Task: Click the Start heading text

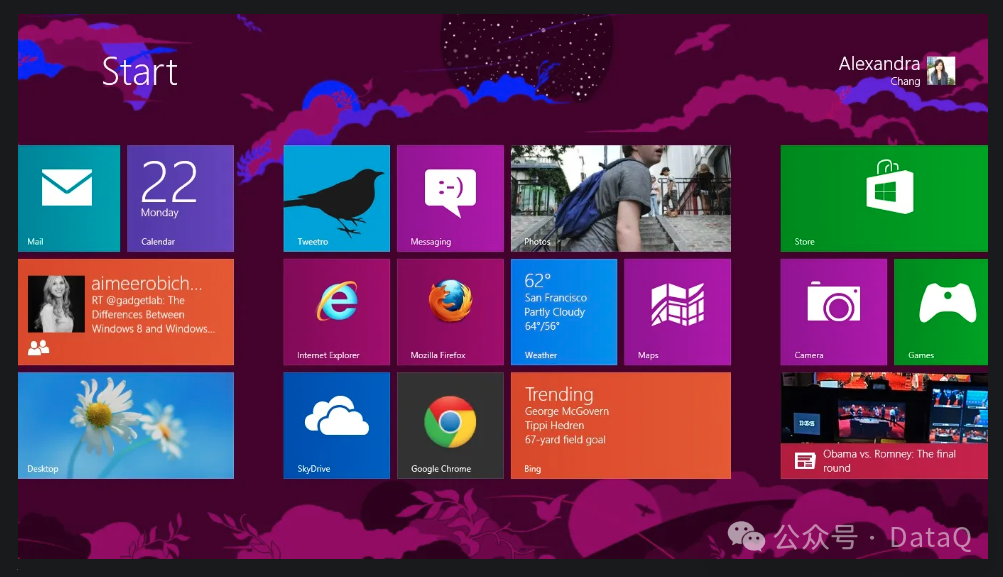Action: [140, 72]
